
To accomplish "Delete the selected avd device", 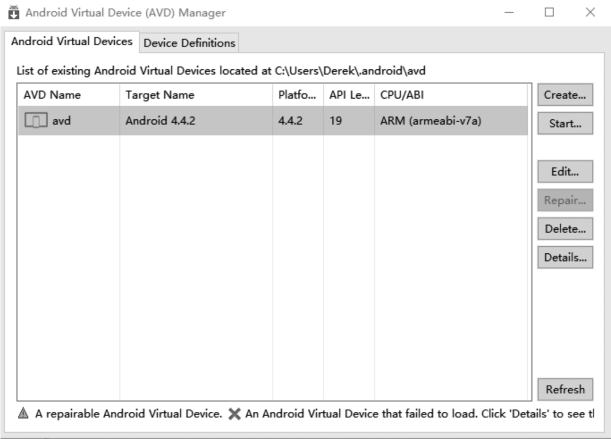I will (x=565, y=229).
